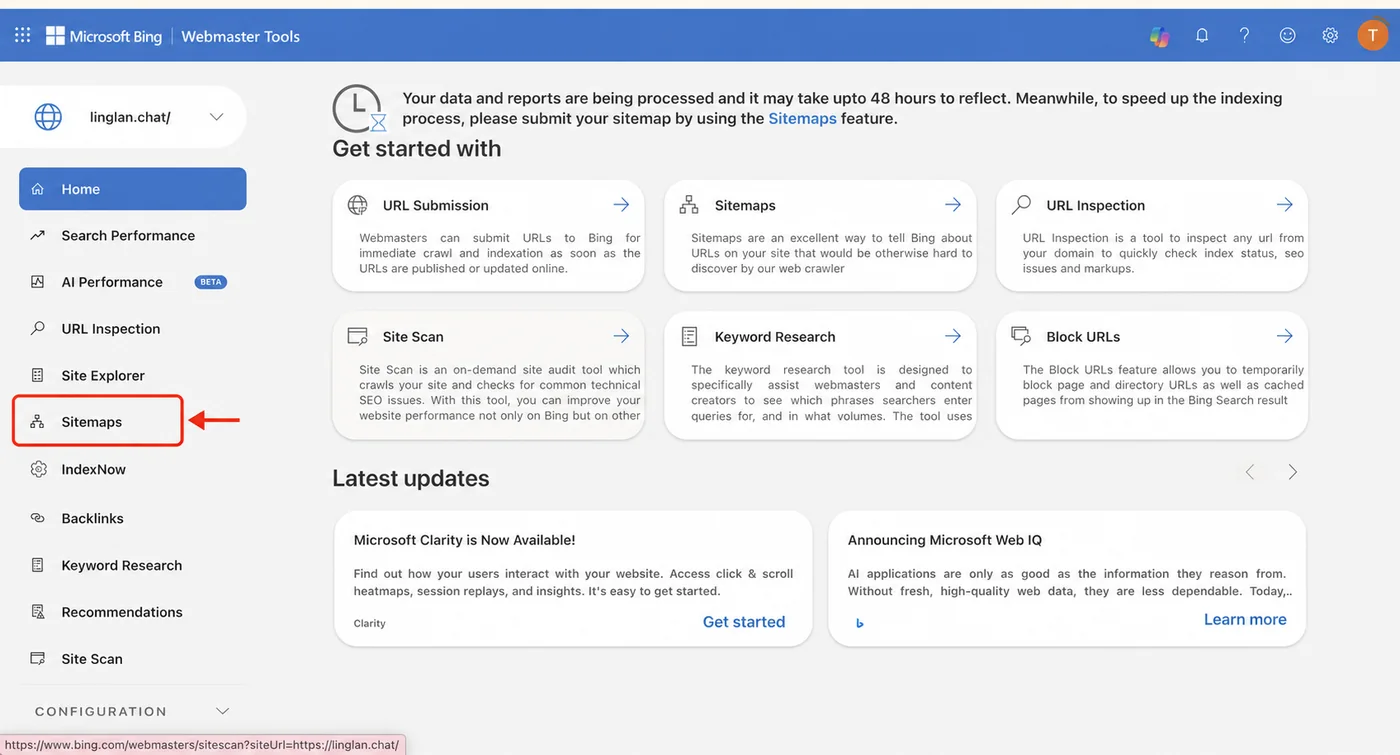Image resolution: width=1400 pixels, height=755 pixels.
Task: Click the AI Performance chart icon
Action: tap(37, 282)
